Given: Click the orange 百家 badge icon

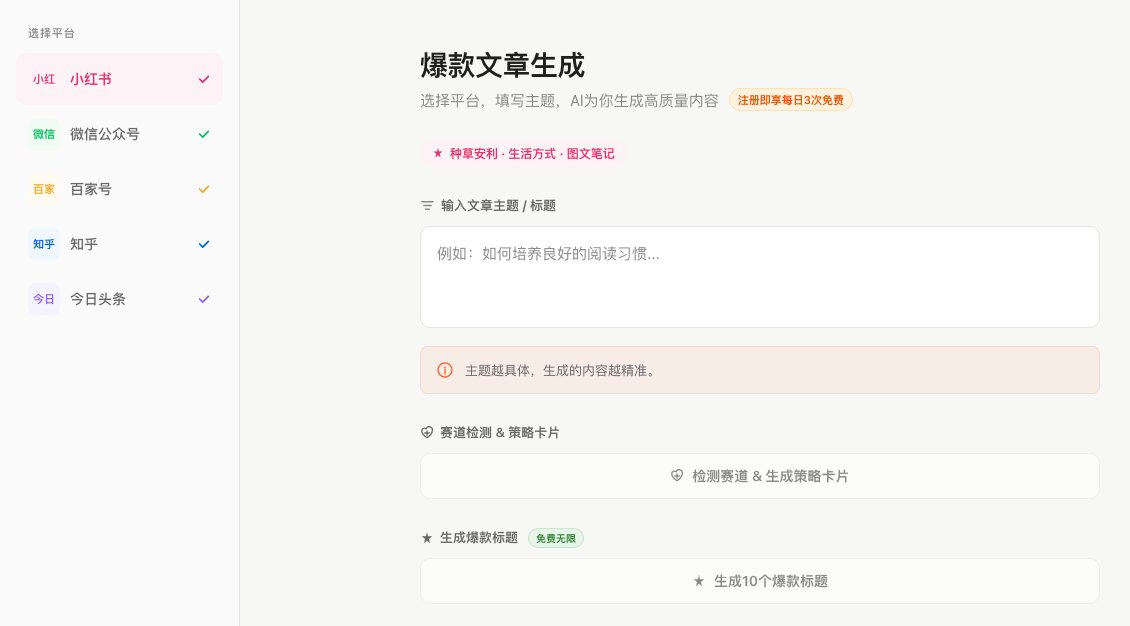Looking at the screenshot, I should [x=44, y=189].
